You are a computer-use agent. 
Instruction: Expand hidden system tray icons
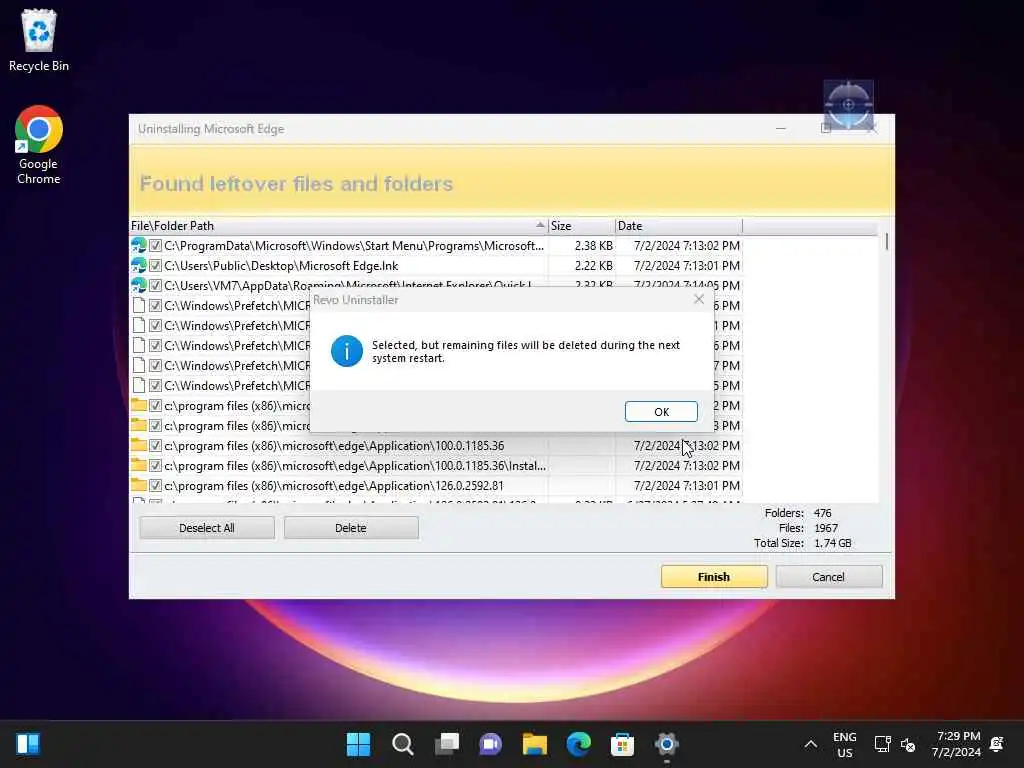810,744
